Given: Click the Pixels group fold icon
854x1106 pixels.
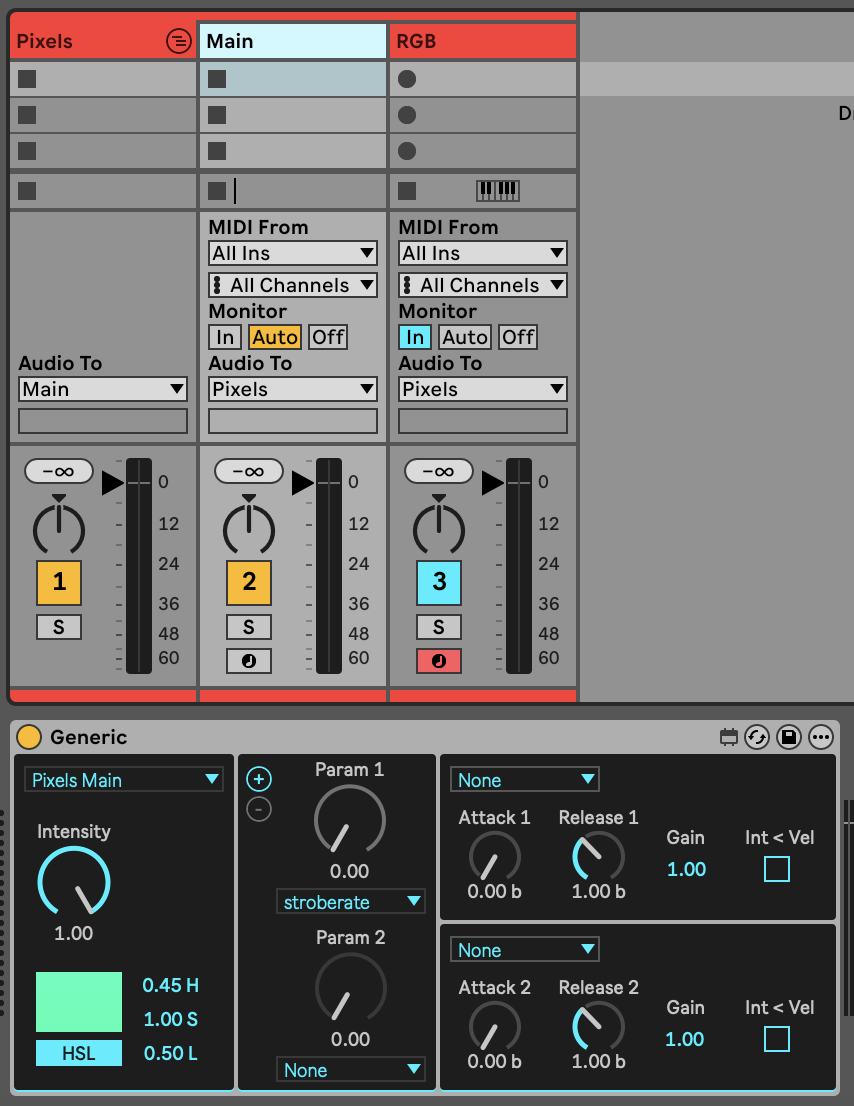Looking at the screenshot, I should pos(177,41).
